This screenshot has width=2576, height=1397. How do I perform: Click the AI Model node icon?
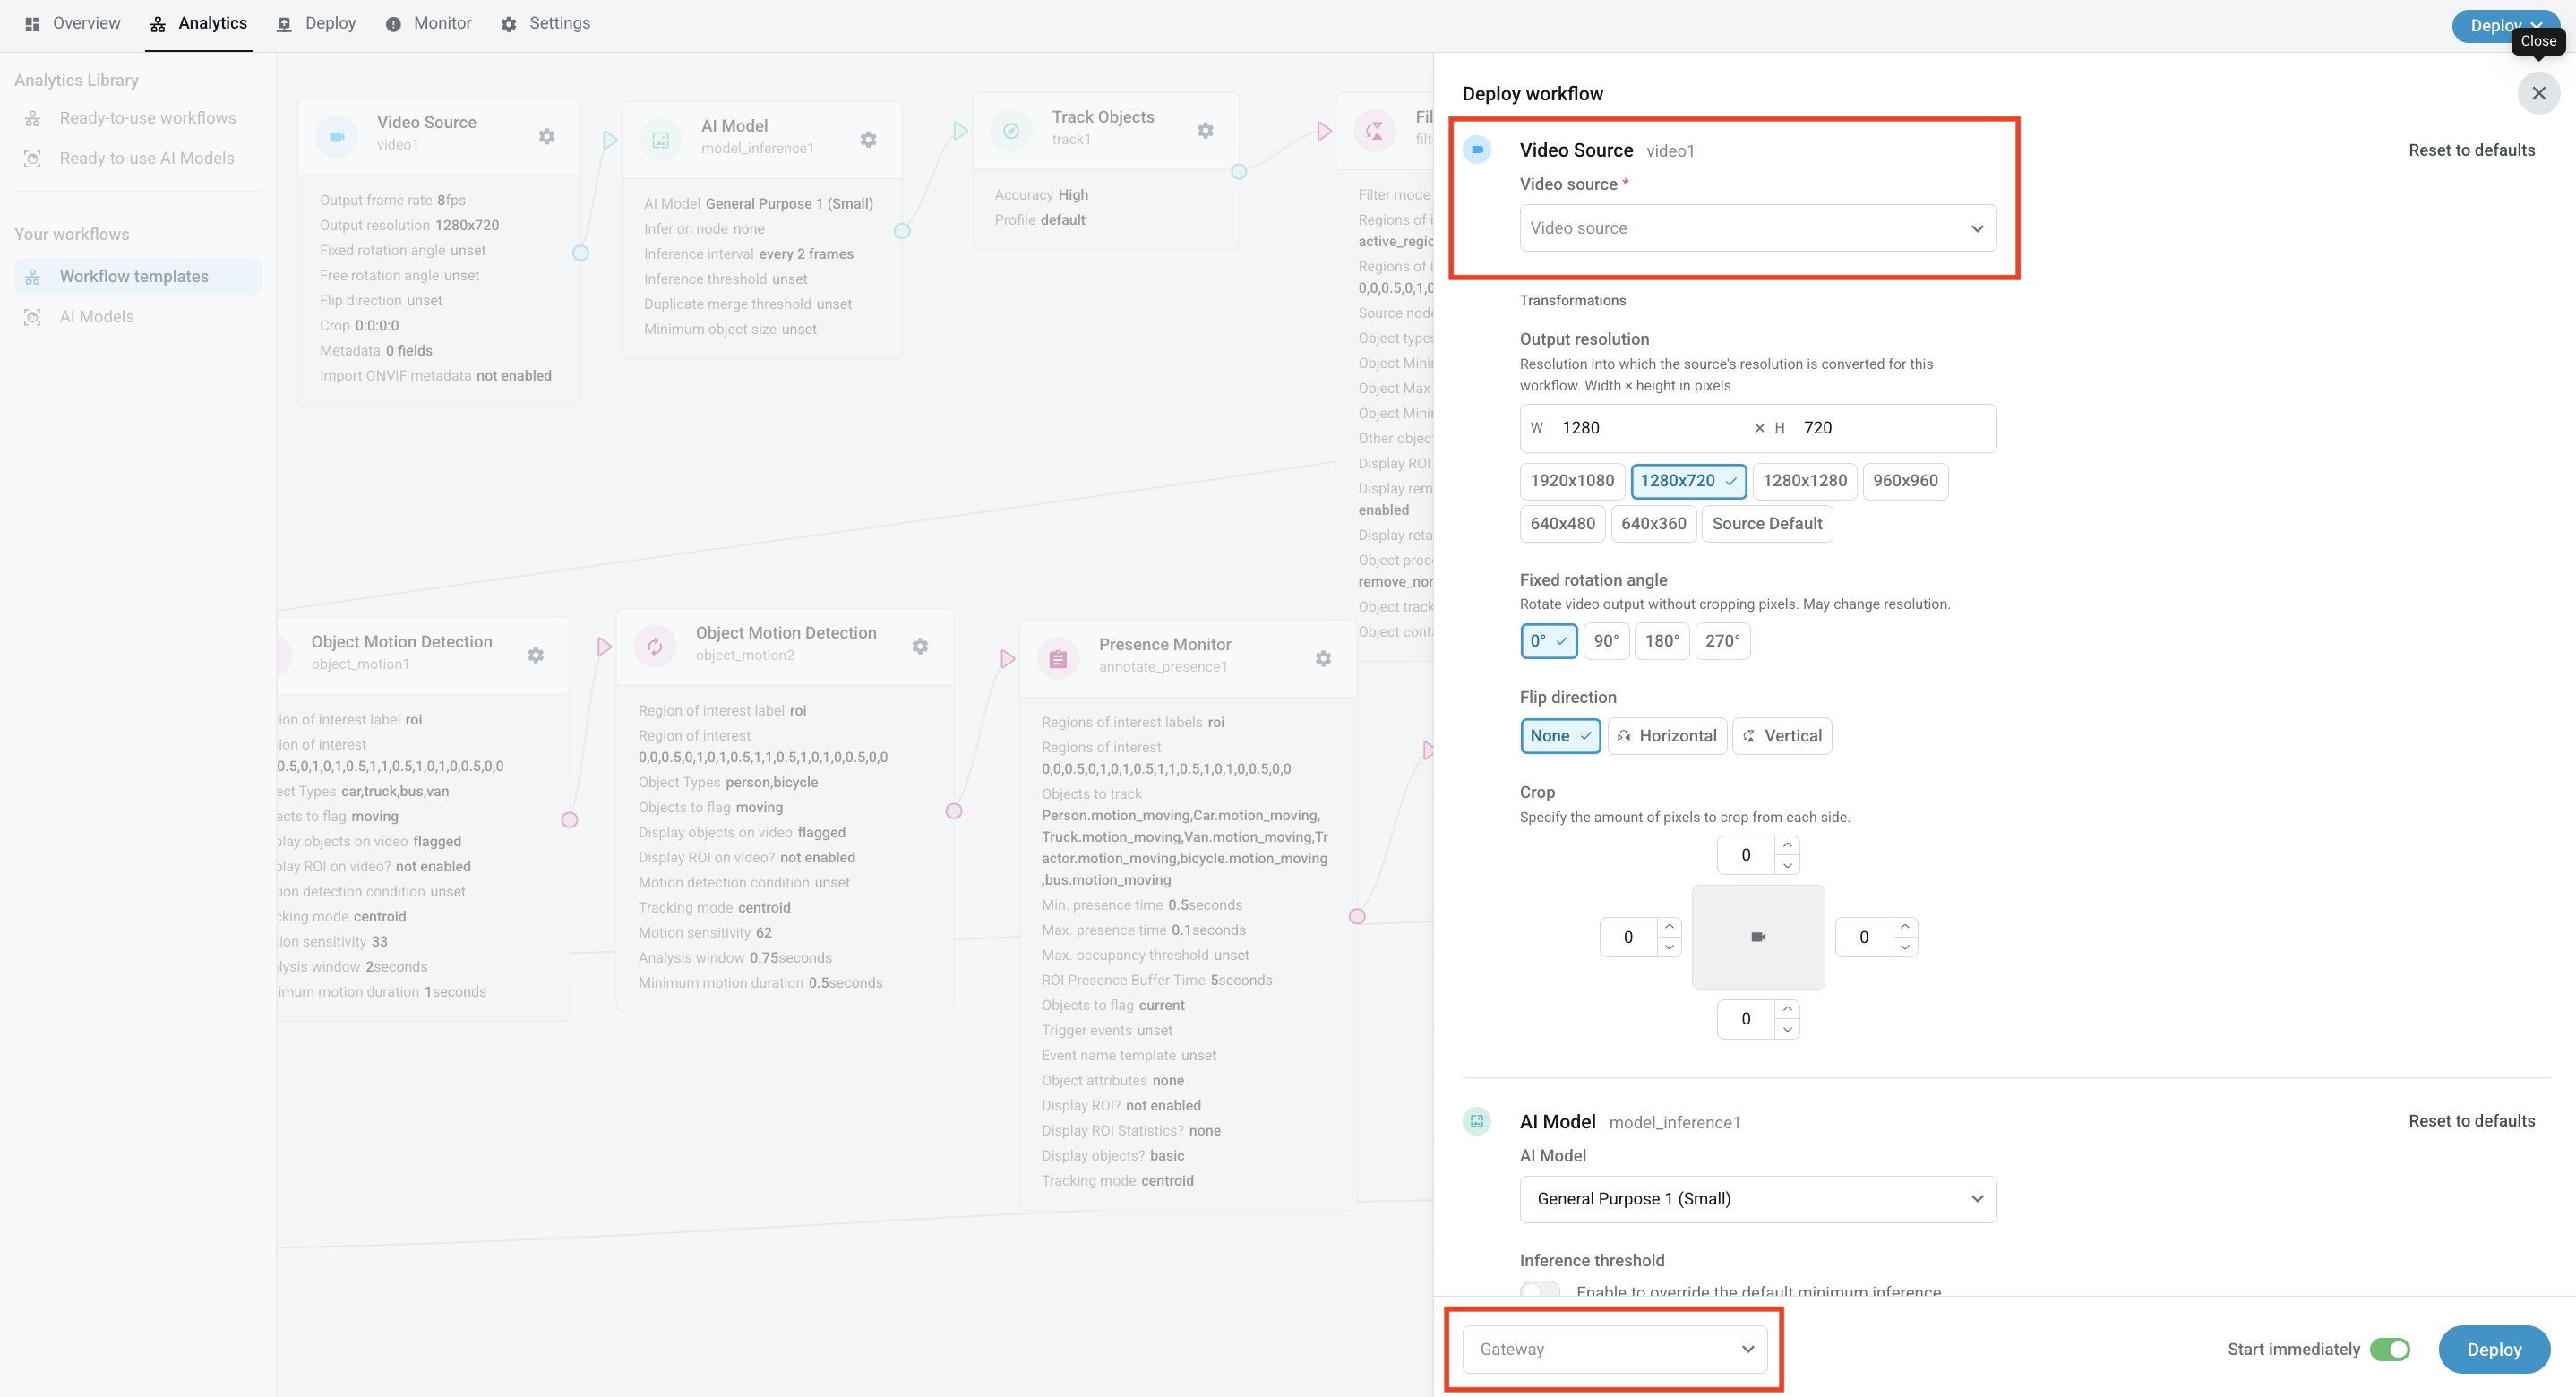(661, 140)
